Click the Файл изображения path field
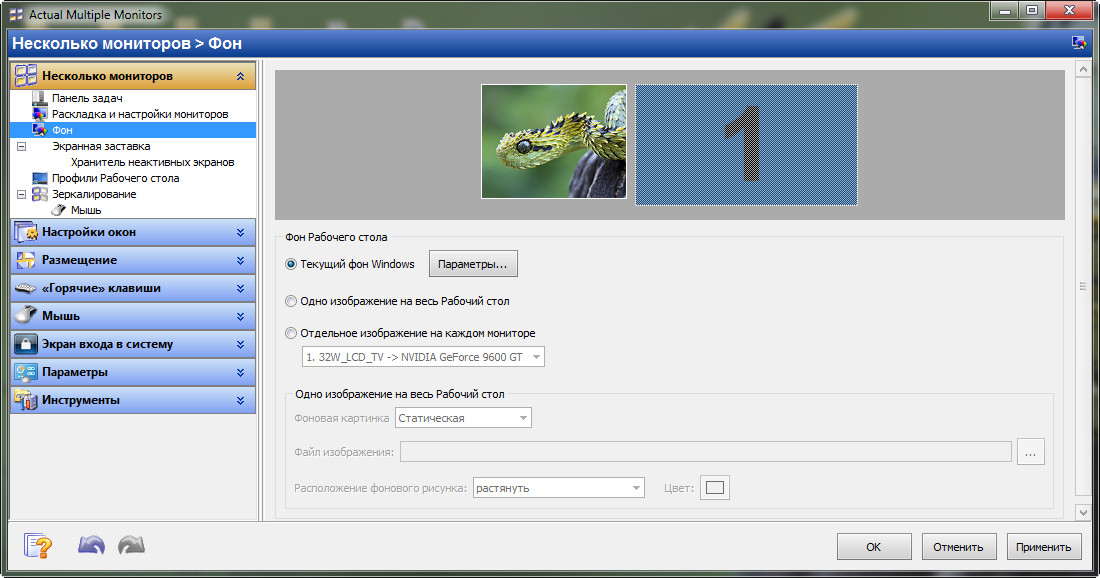 pyautogui.click(x=706, y=452)
